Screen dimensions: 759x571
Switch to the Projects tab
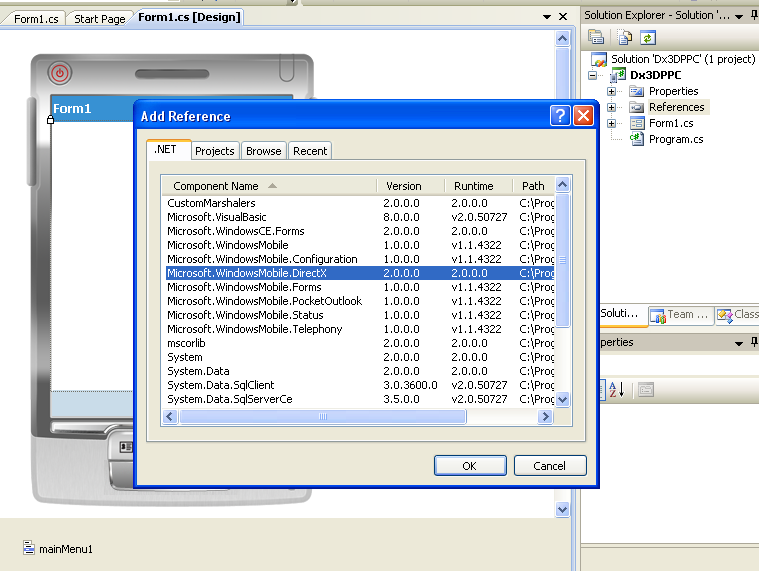click(214, 151)
